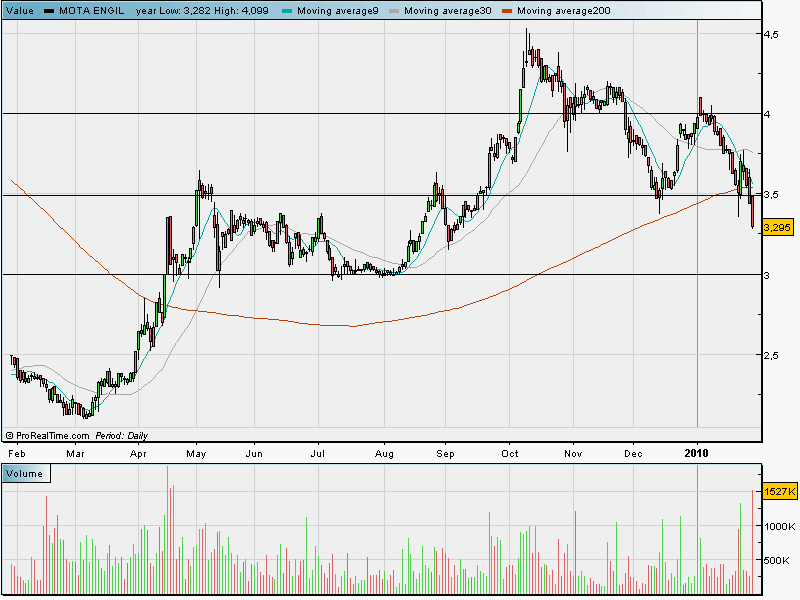Click the Apr month label

pyautogui.click(x=138, y=454)
